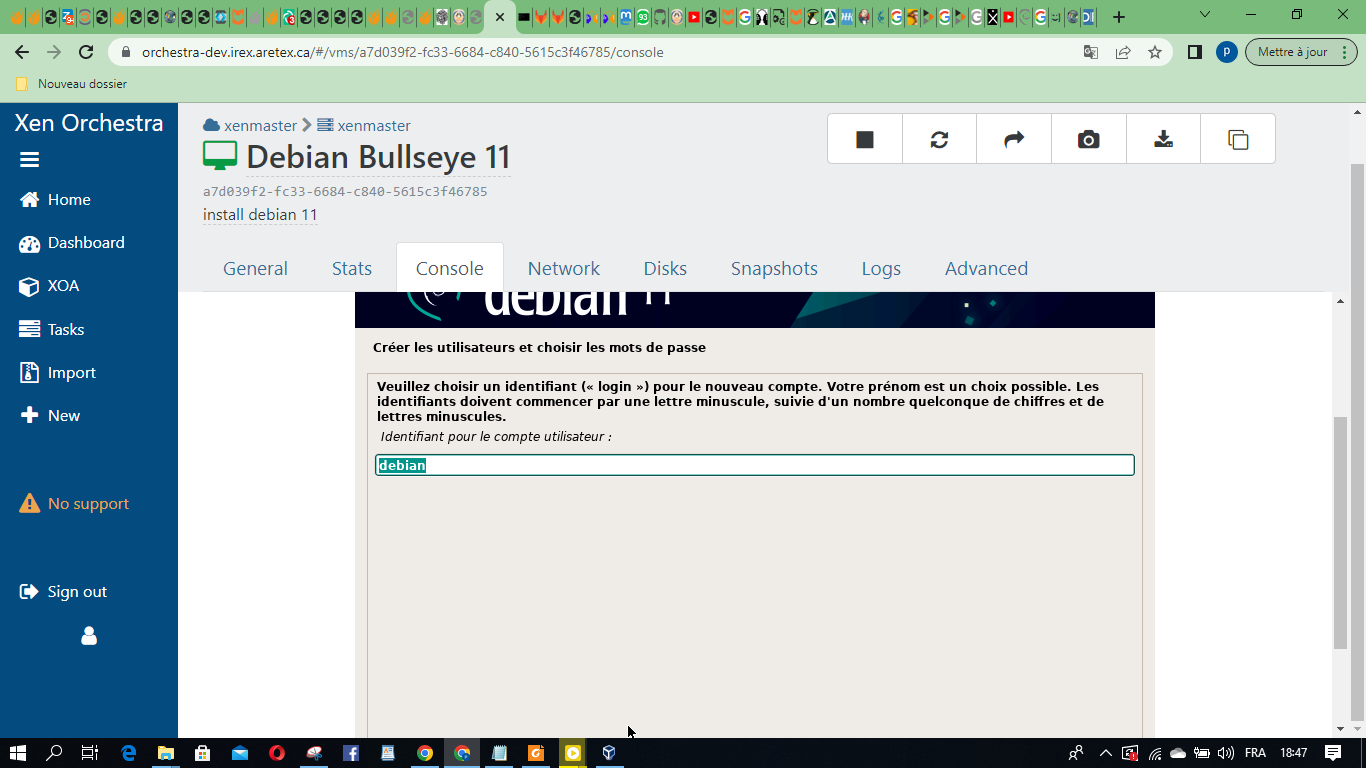Open Mail app from the taskbar

point(239,753)
